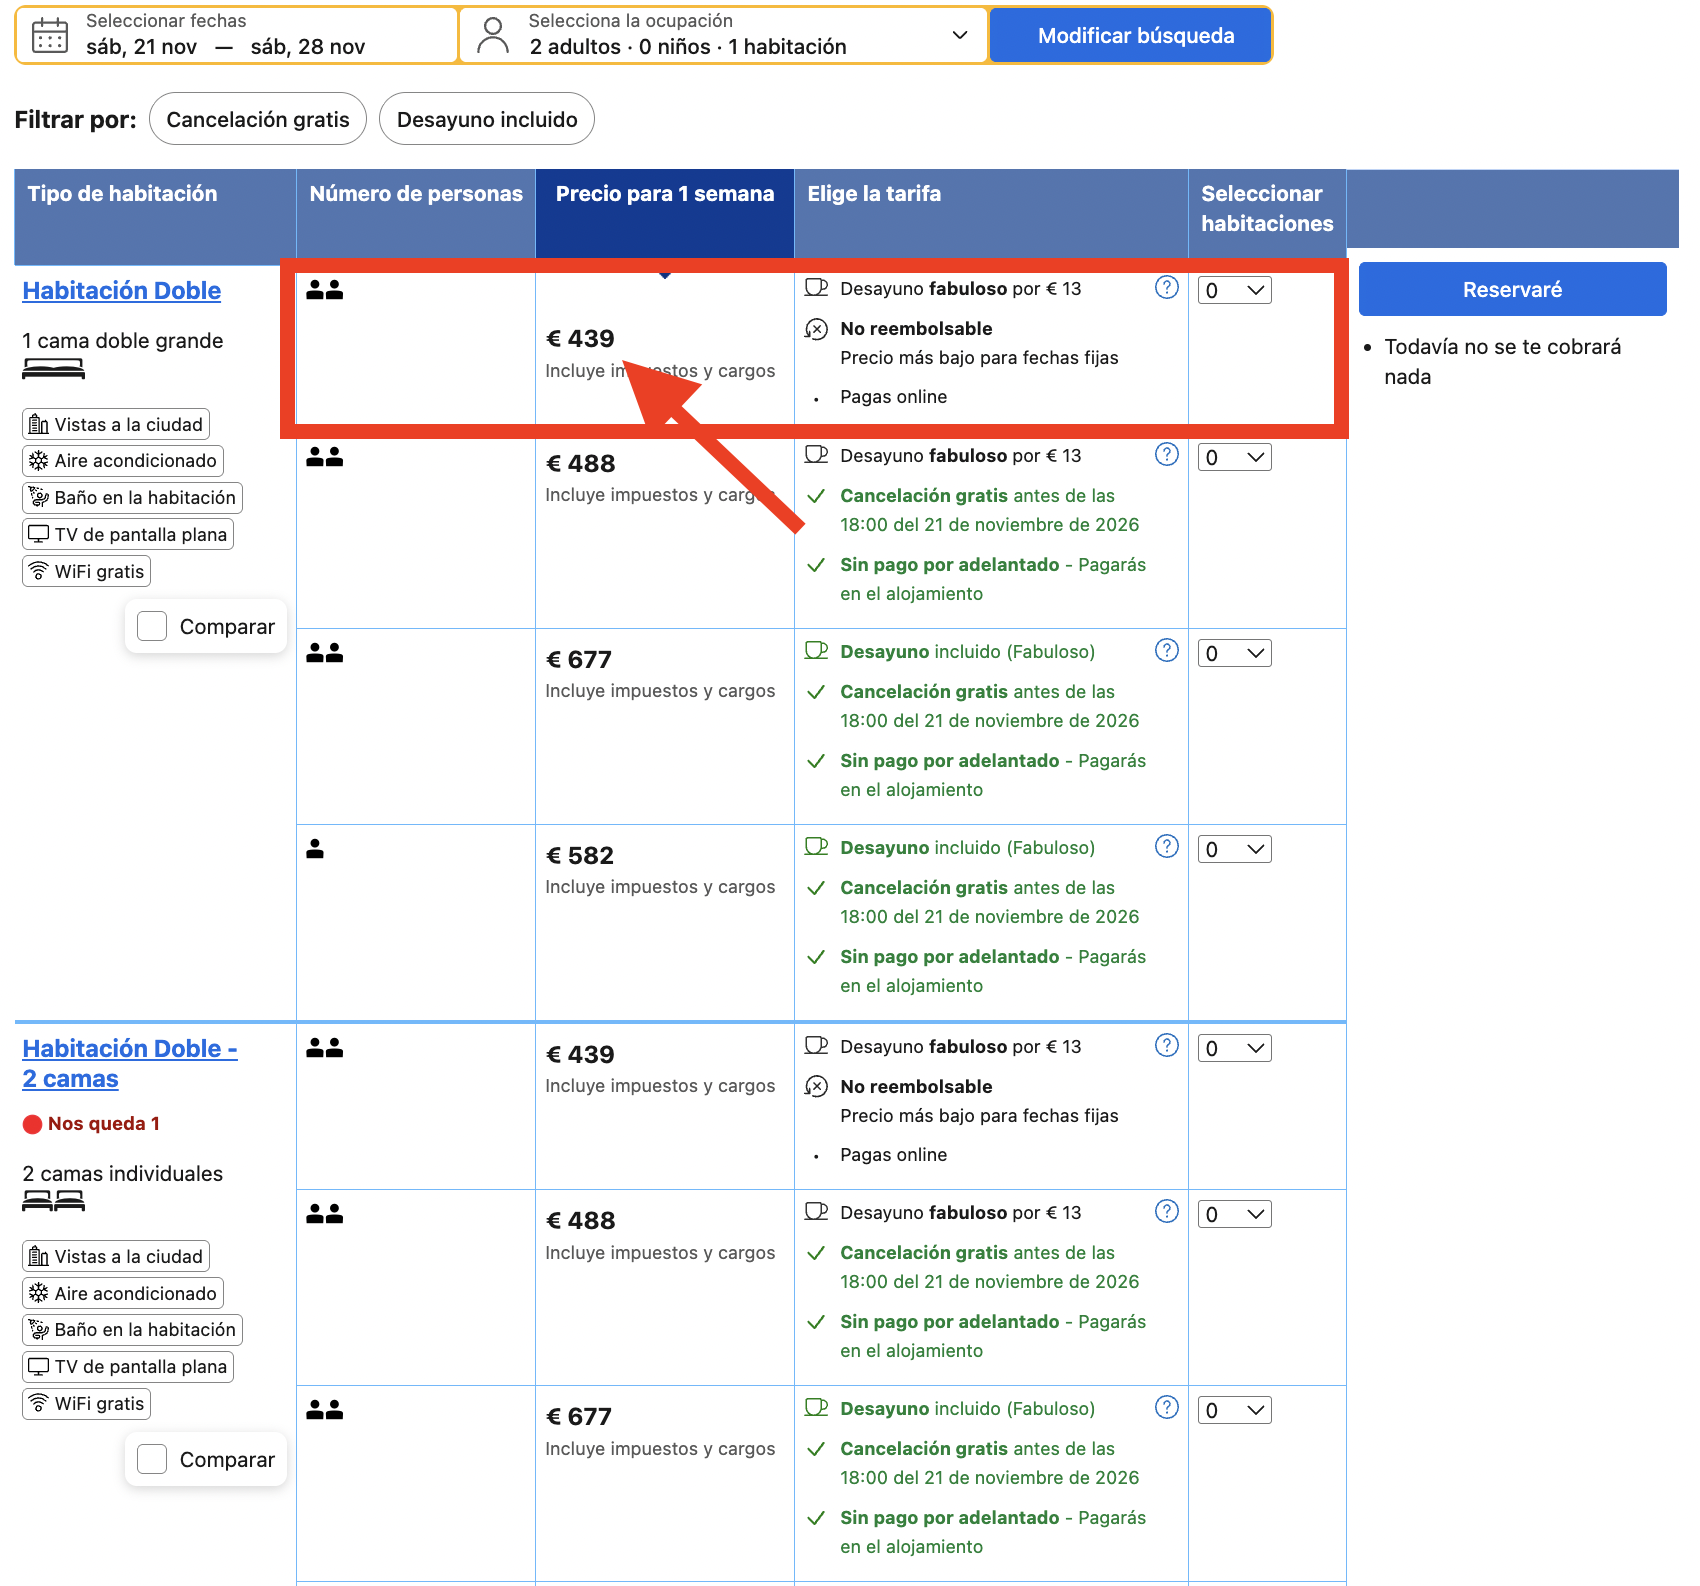Open room quantity dropdown for the €582 rate
1700x1586 pixels.
[1235, 849]
